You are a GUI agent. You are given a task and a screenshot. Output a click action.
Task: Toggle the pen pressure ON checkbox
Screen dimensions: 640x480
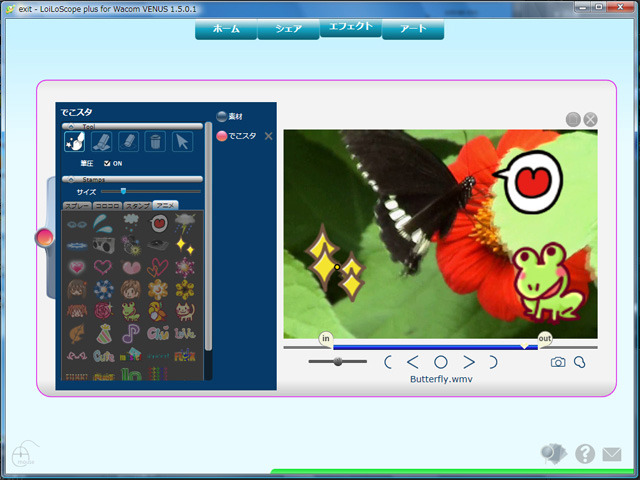point(108,163)
